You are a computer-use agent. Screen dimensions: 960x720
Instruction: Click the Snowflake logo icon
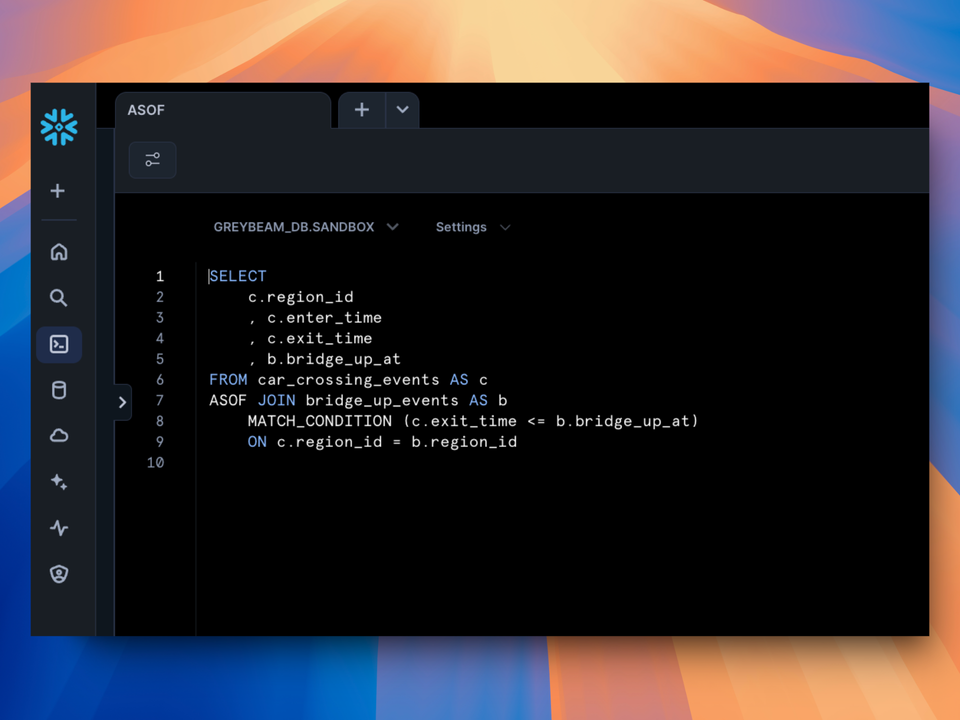pos(58,127)
